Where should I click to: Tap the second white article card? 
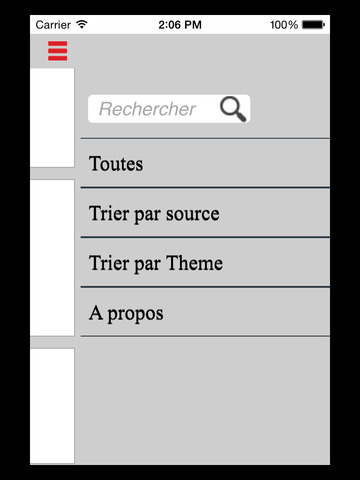tap(52, 258)
